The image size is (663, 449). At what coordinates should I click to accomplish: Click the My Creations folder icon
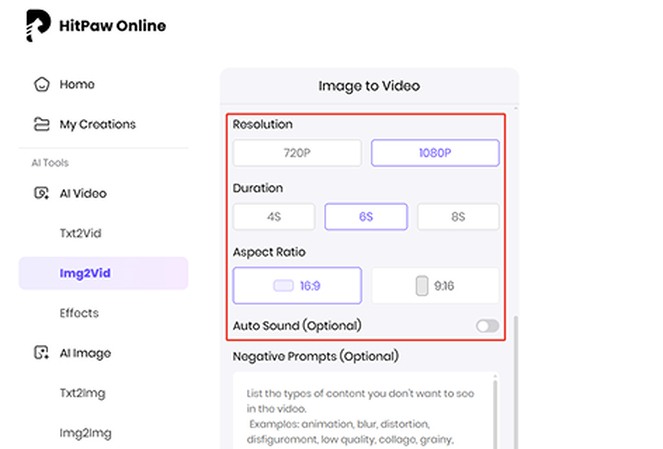(41, 124)
